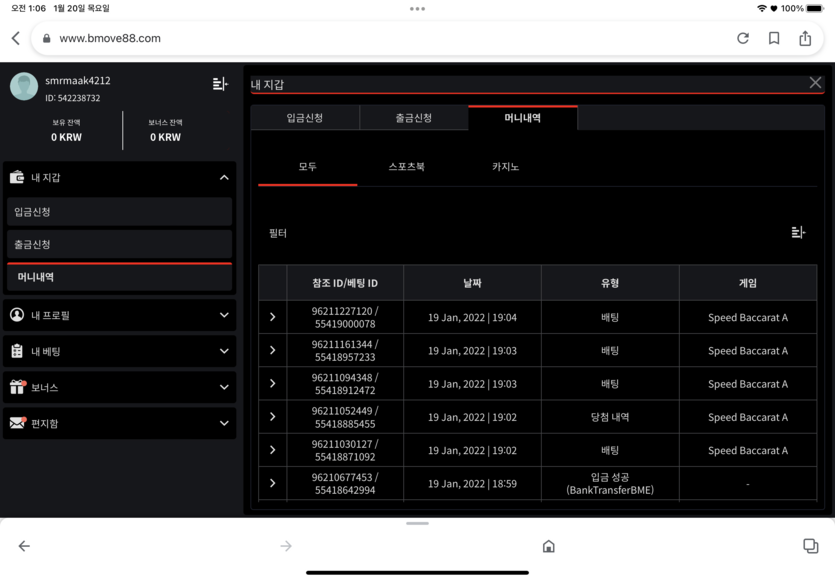
Task: Expand the 보너스 section
Action: pos(119,387)
